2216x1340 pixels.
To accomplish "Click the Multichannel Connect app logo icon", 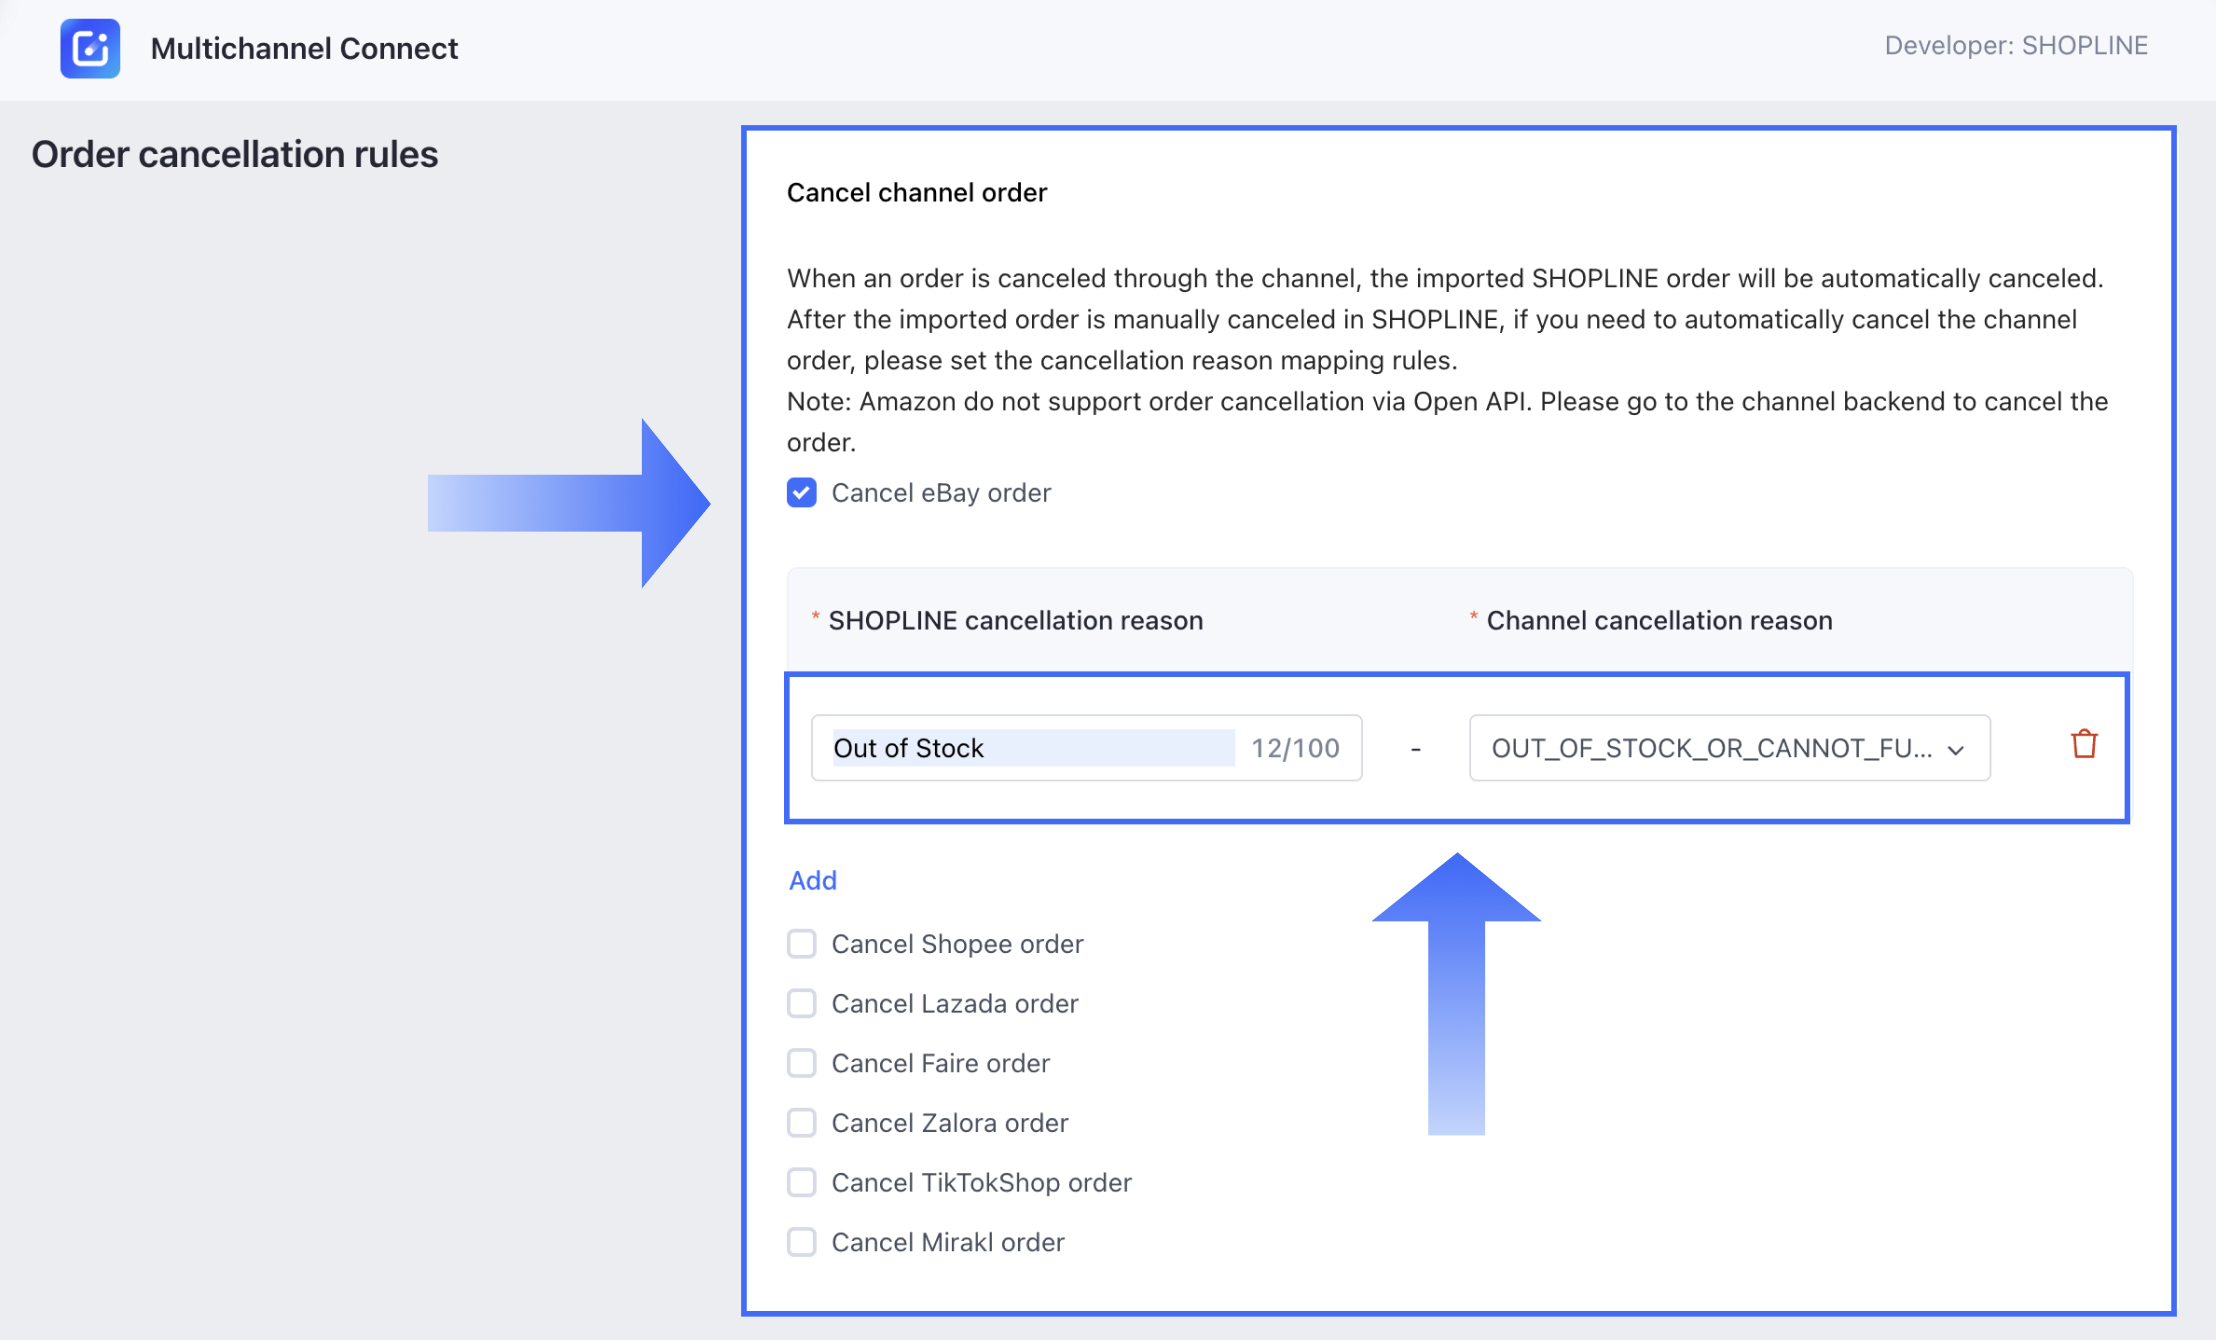I will pyautogui.click(x=90, y=48).
